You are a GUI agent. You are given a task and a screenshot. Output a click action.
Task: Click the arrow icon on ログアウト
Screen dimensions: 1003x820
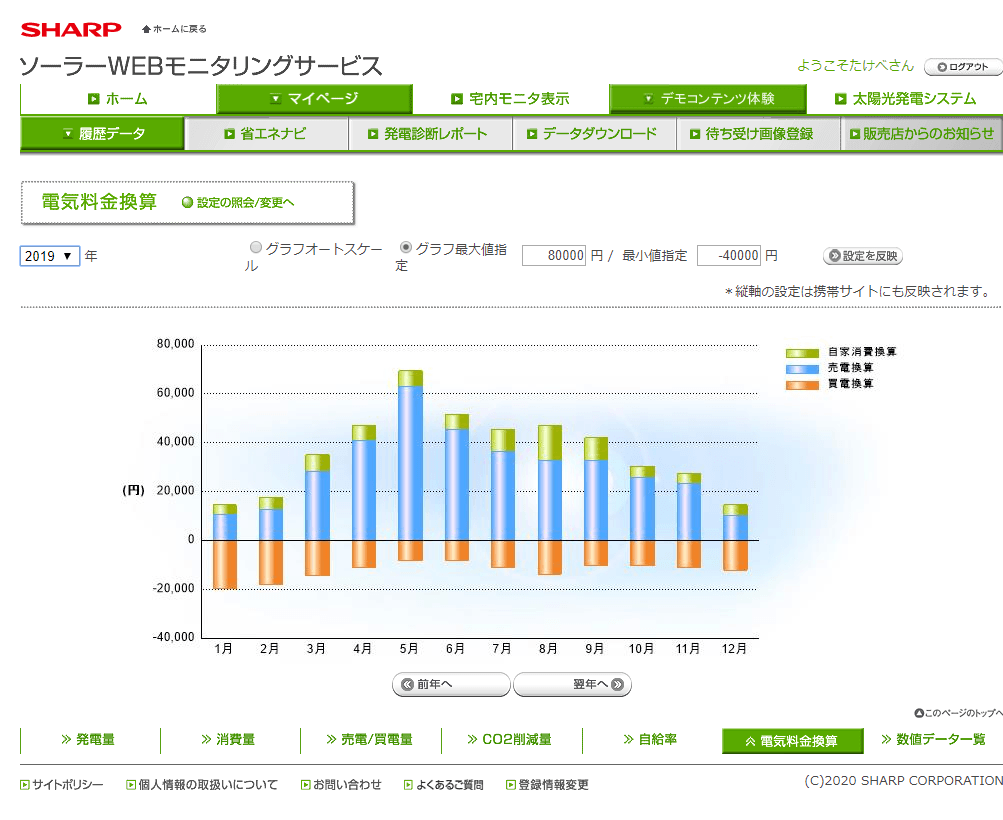point(942,67)
